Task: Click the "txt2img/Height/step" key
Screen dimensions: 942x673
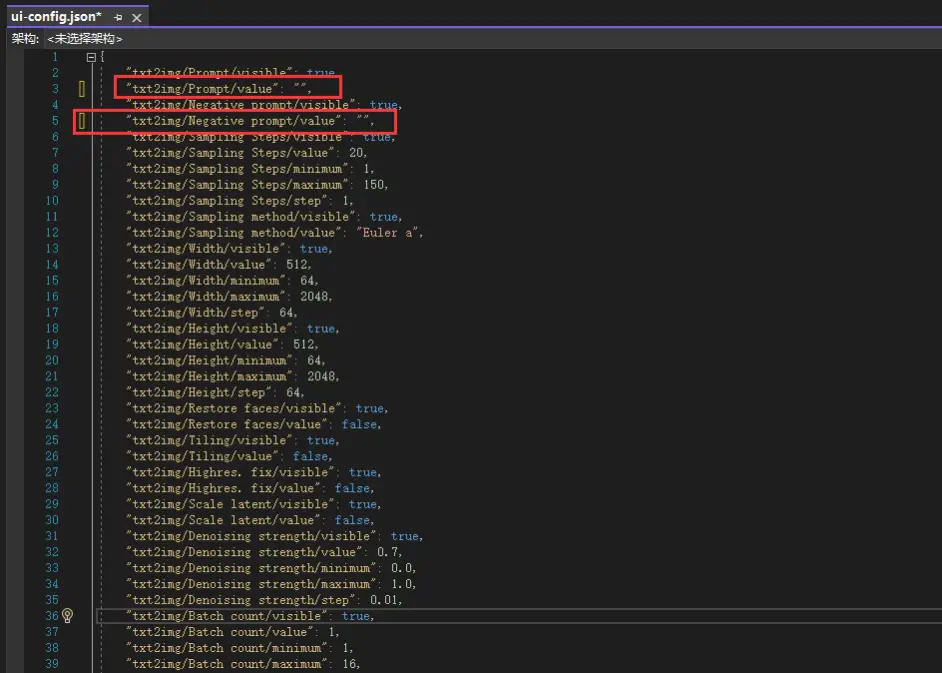Action: [198, 392]
